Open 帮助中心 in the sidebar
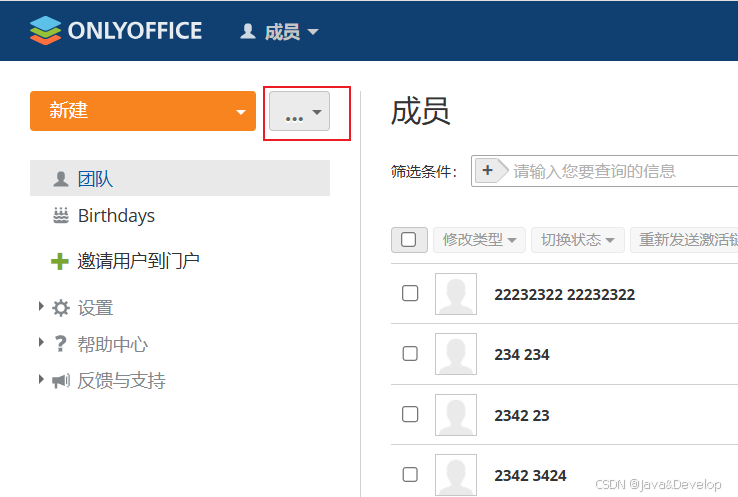This screenshot has width=738, height=497. coord(112,344)
